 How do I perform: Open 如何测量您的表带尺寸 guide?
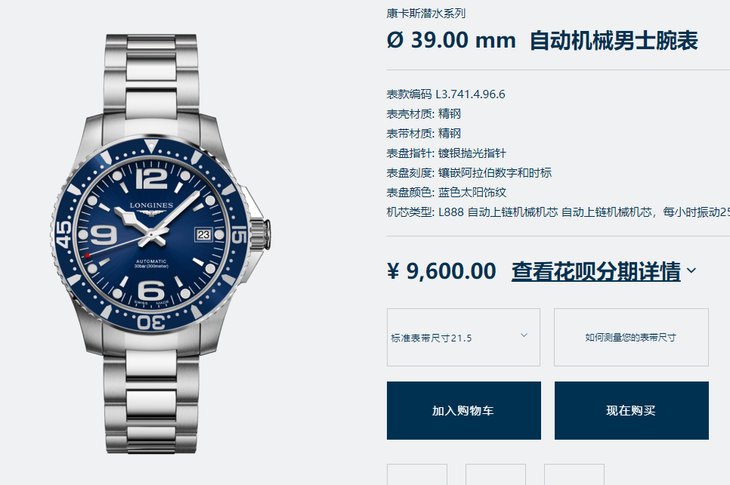[631, 337]
